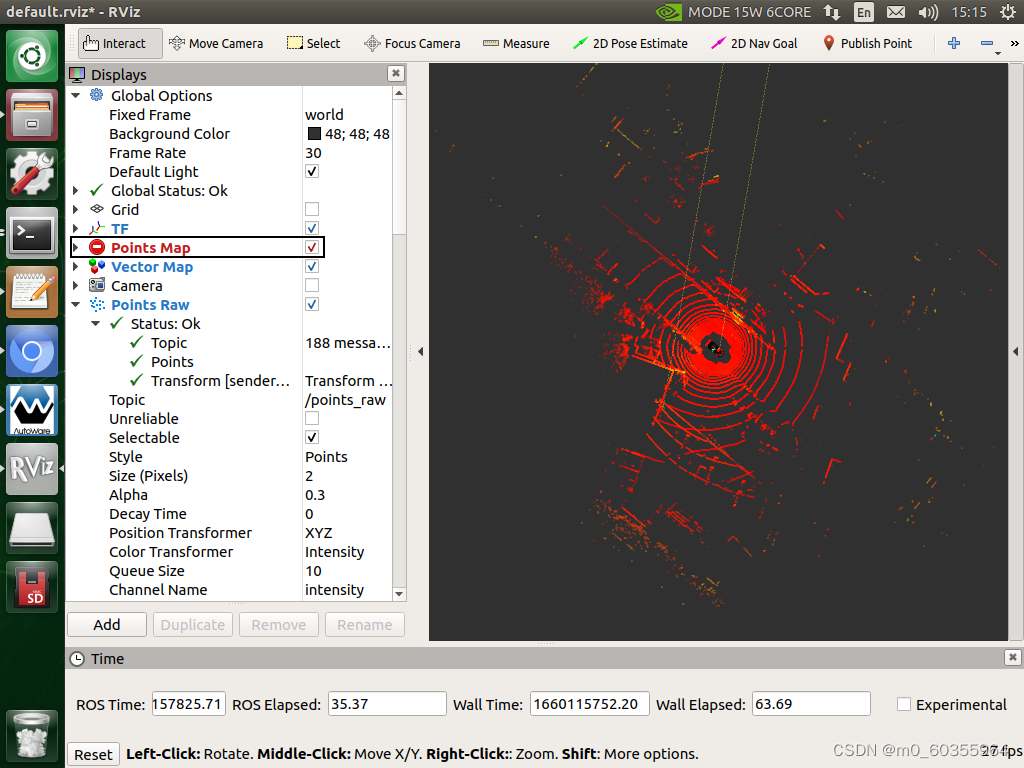Click the Points Raw point cloud icon

(x=97, y=304)
